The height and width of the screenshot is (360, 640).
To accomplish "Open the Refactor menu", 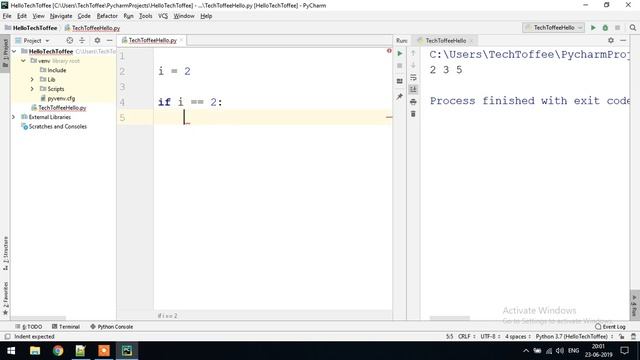I will coord(107,16).
